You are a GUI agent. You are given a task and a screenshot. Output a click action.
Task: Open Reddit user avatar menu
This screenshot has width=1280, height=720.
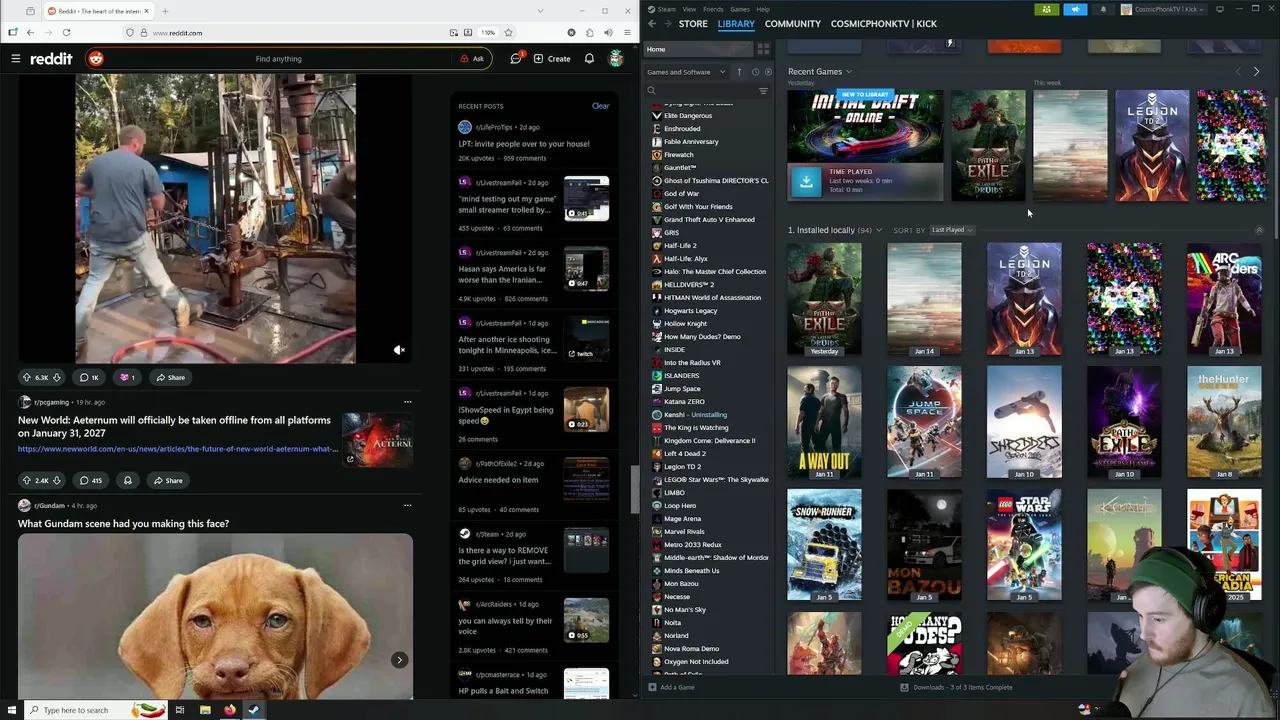pos(616,59)
